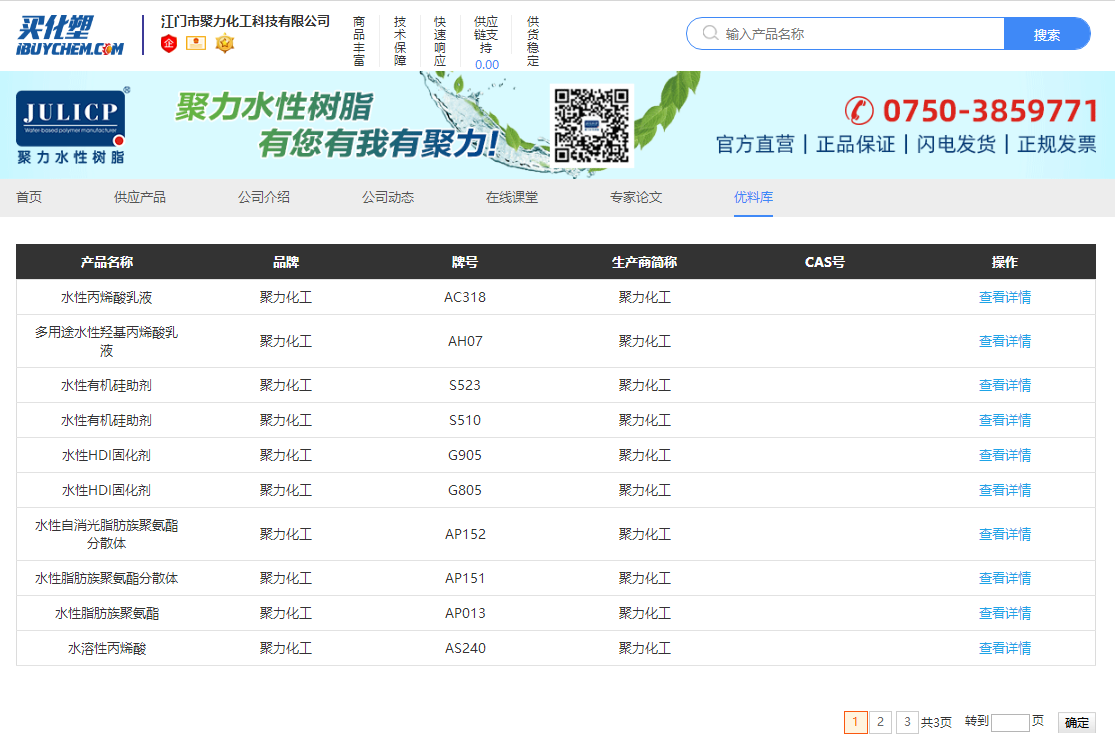Click grade cell AP013
1115x743 pixels.
pyautogui.click(x=465, y=613)
